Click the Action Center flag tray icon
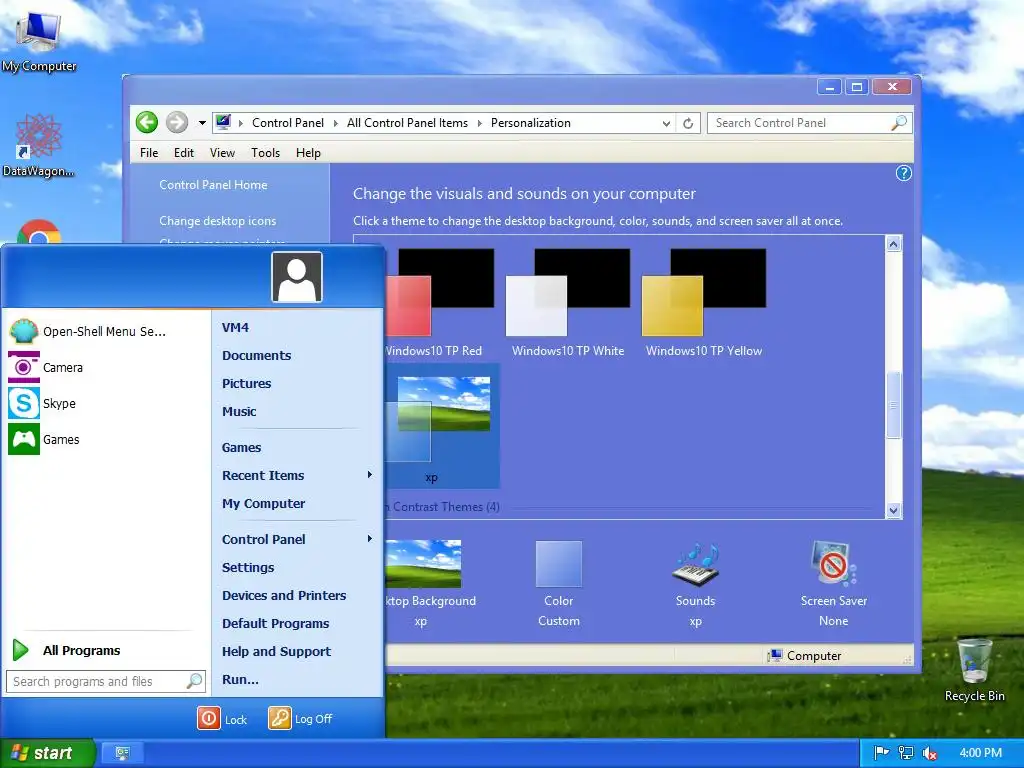1024x768 pixels. coord(882,753)
